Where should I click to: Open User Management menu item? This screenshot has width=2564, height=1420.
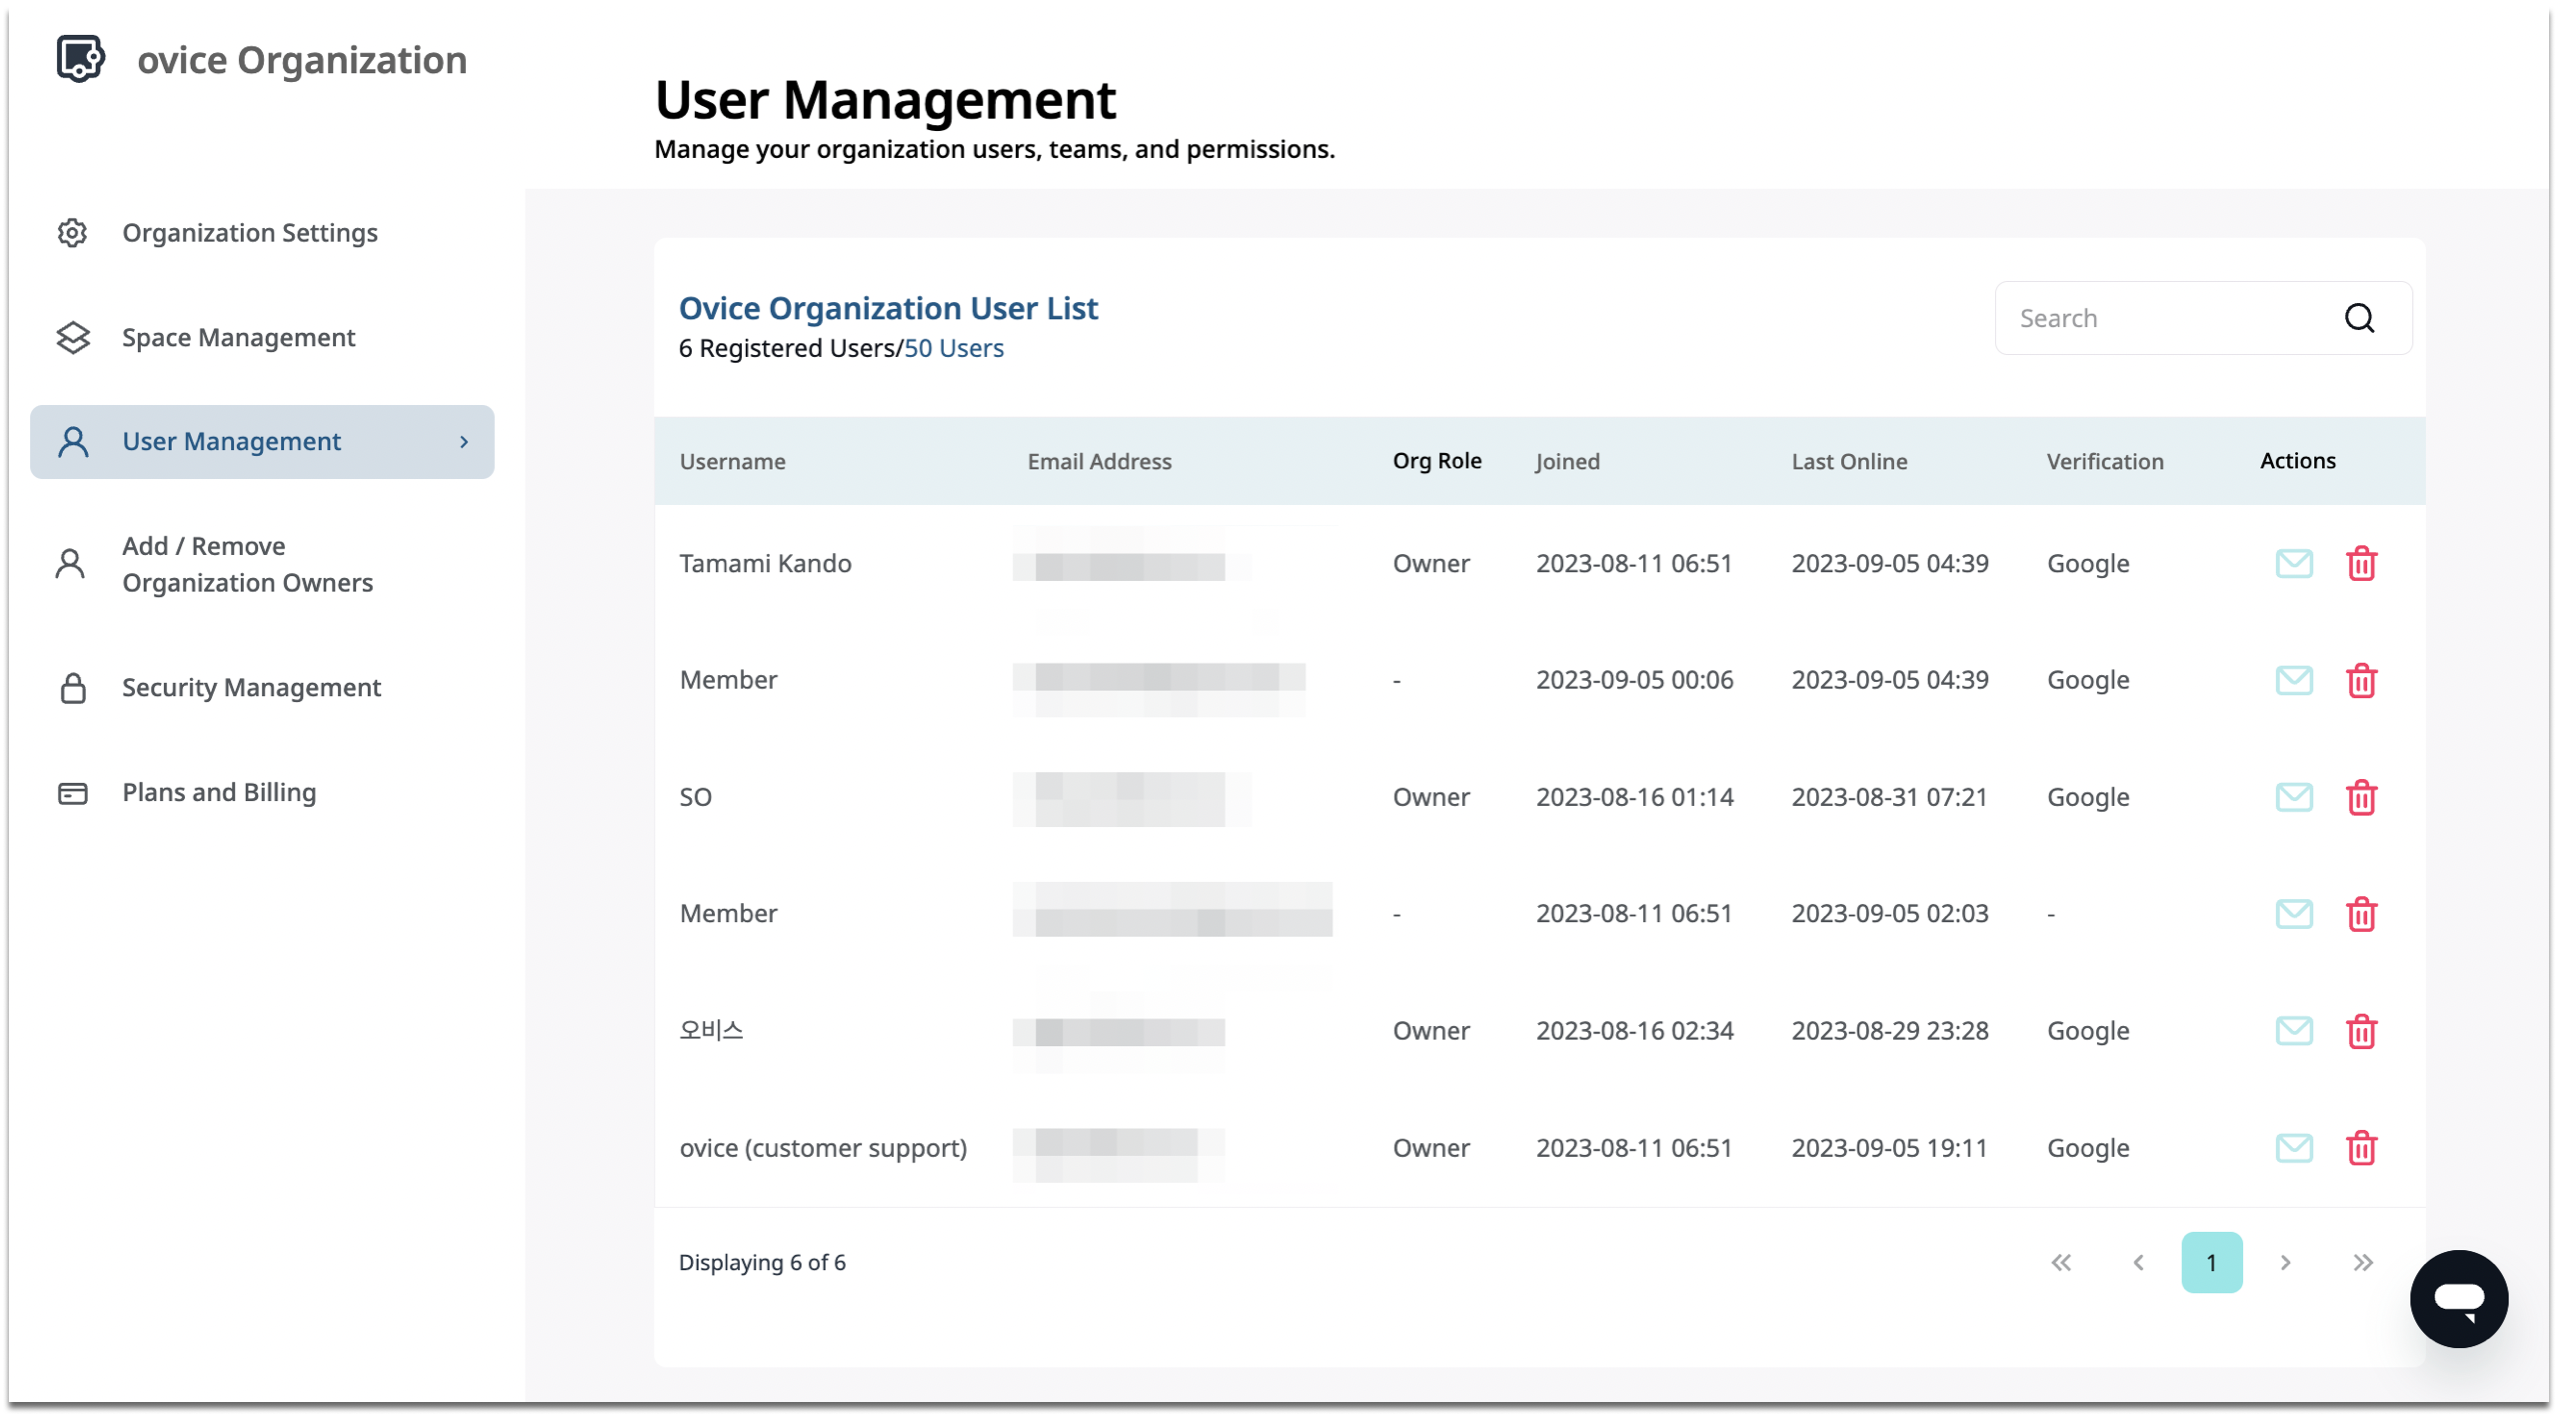(x=262, y=442)
